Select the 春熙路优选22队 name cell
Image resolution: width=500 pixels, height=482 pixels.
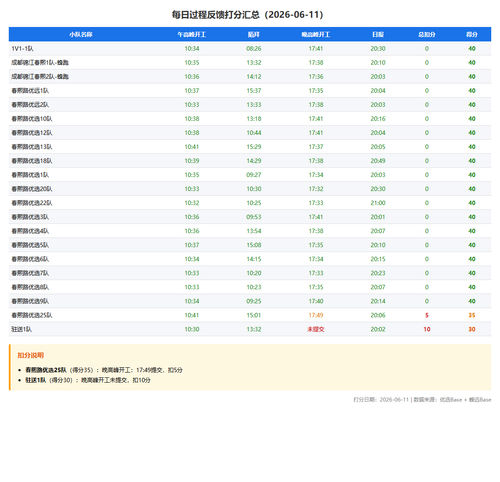click(32, 203)
